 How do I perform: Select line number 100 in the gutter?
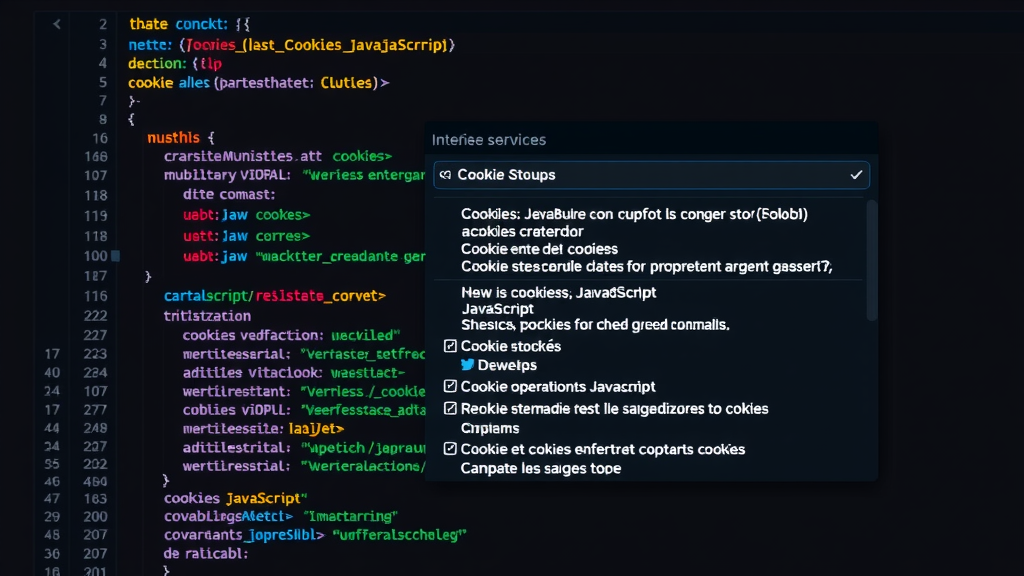pyautogui.click(x=95, y=256)
